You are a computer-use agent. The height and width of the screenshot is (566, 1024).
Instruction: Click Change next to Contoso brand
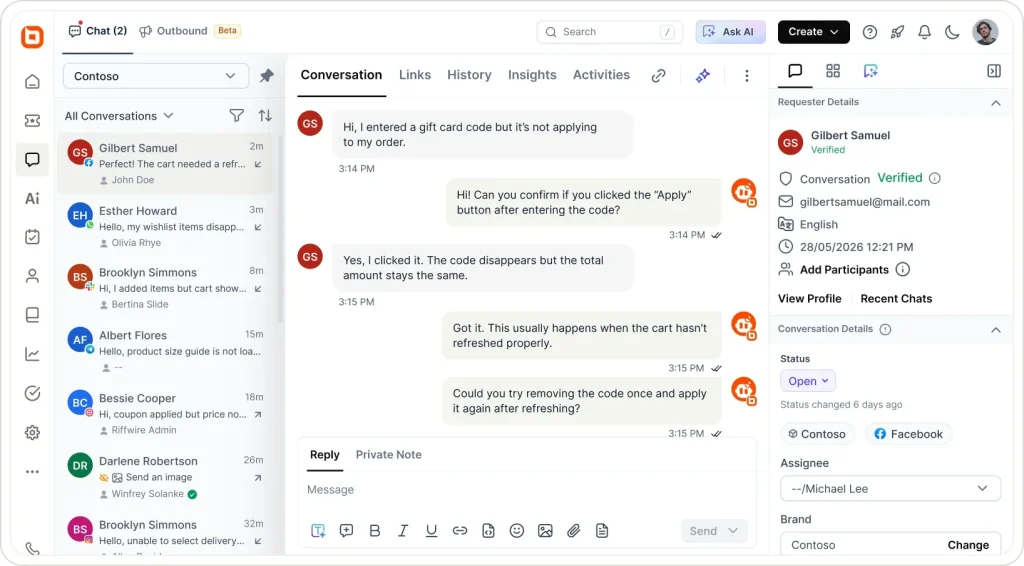pyautogui.click(x=968, y=545)
